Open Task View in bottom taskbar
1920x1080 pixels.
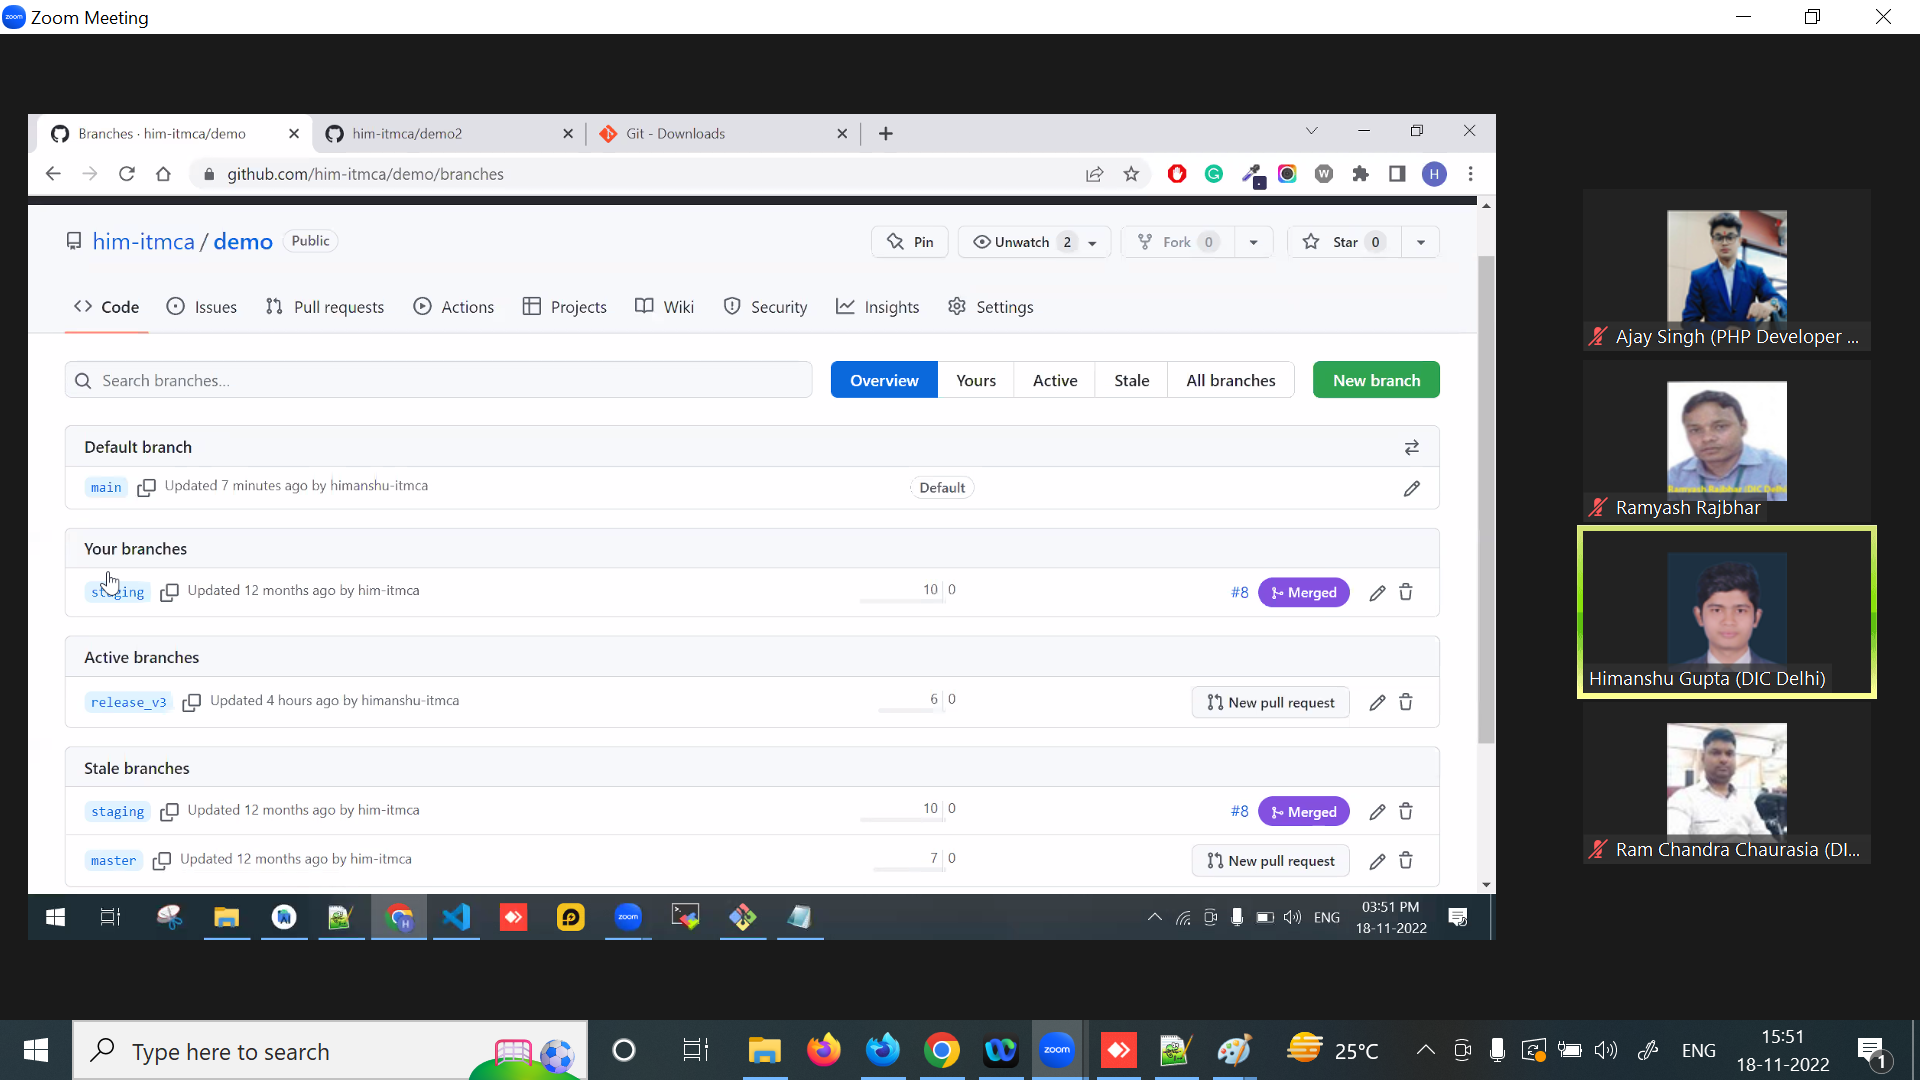695,1050
